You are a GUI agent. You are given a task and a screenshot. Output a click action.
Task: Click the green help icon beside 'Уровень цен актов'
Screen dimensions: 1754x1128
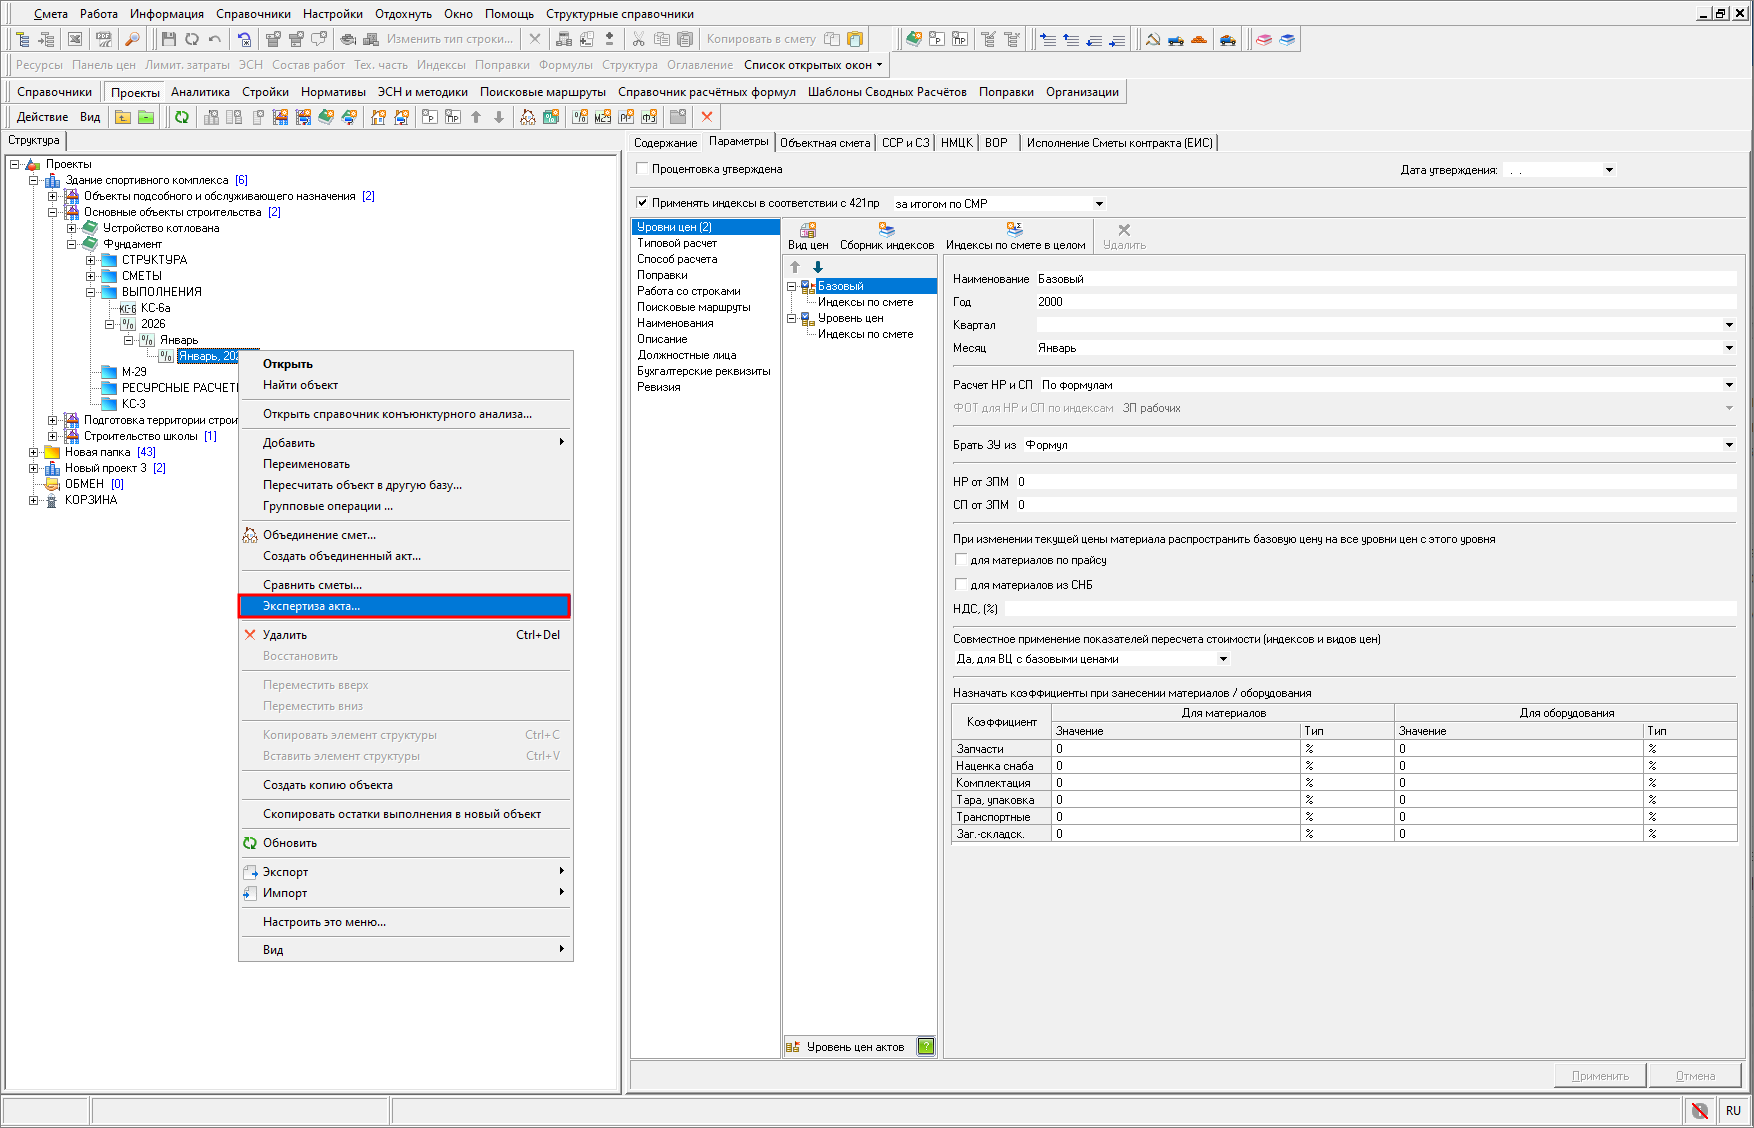click(x=926, y=1047)
